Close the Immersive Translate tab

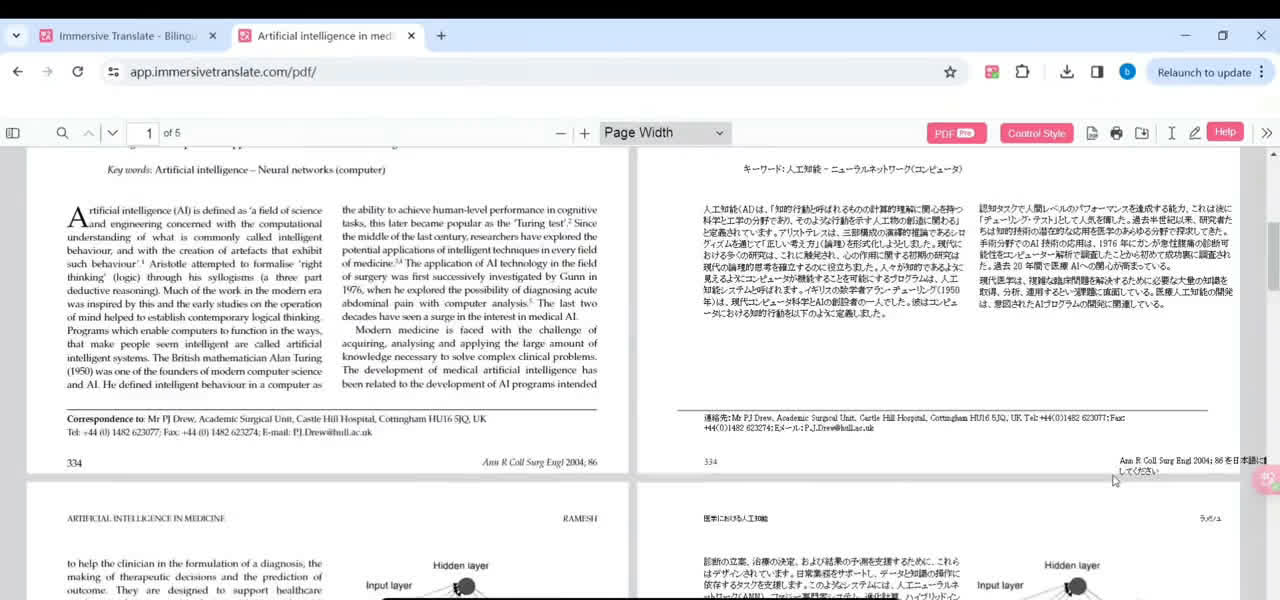point(212,36)
